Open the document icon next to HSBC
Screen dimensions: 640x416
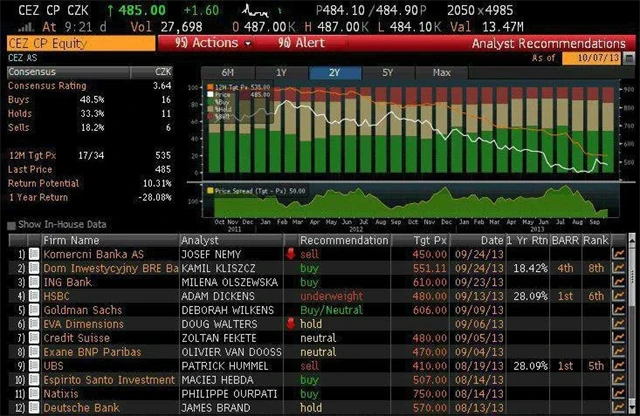click(32, 297)
